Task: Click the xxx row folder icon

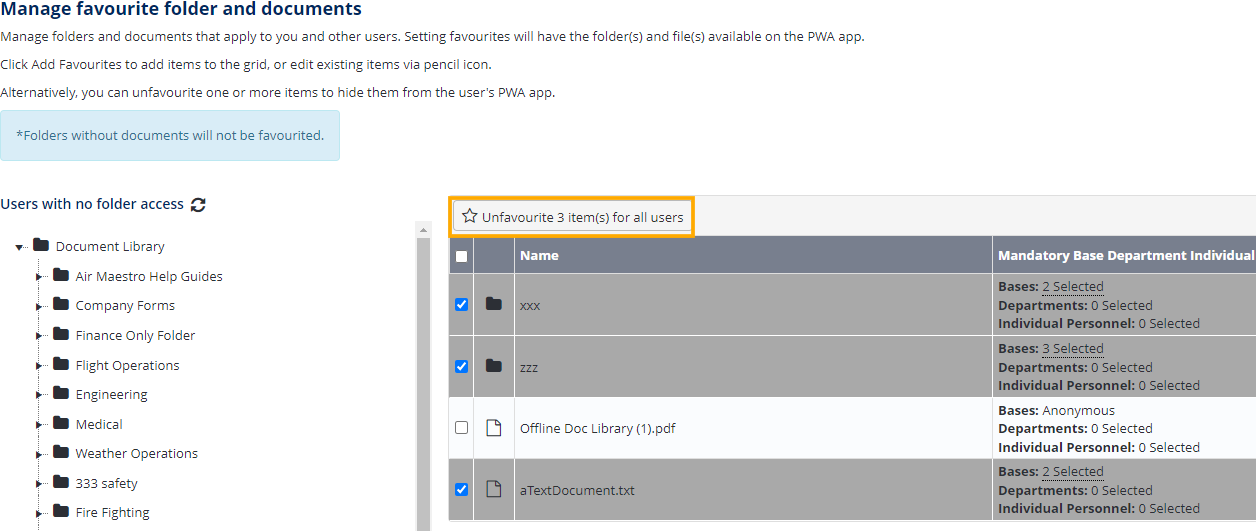Action: (x=493, y=304)
